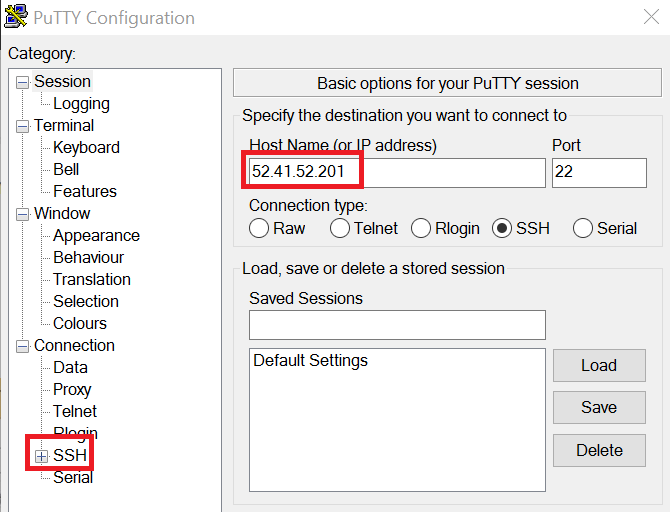Expand the SSH tree node
This screenshot has width=670, height=512.
(x=41, y=456)
